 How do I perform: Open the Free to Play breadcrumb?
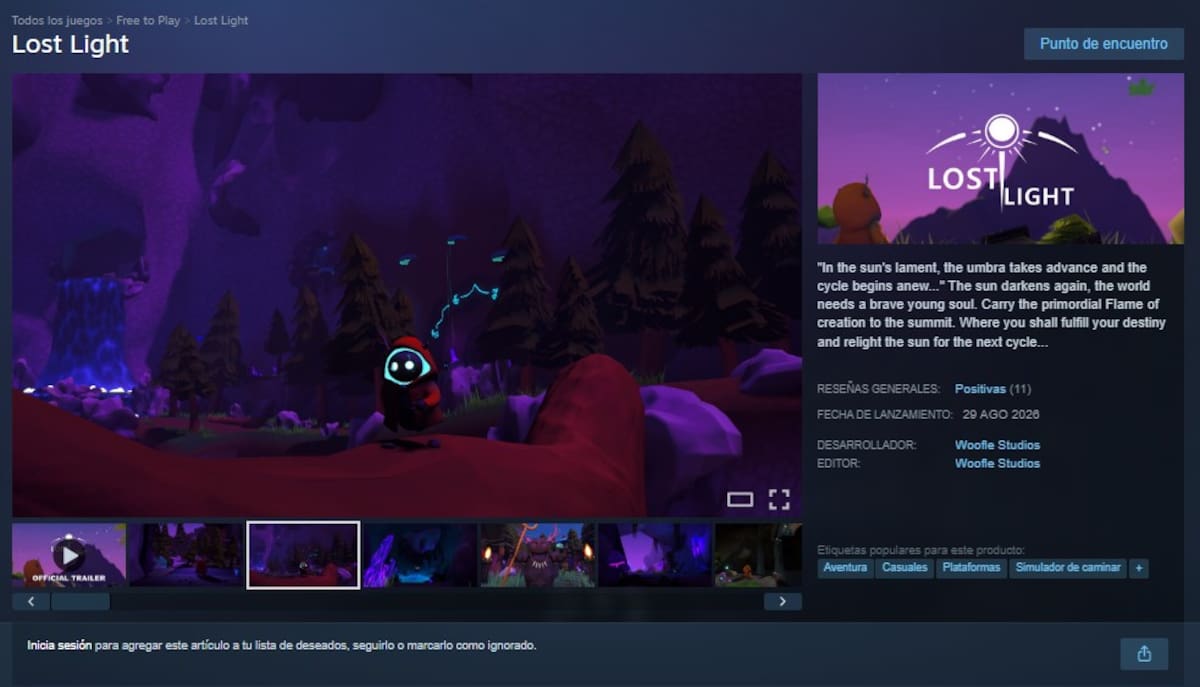pyautogui.click(x=149, y=20)
